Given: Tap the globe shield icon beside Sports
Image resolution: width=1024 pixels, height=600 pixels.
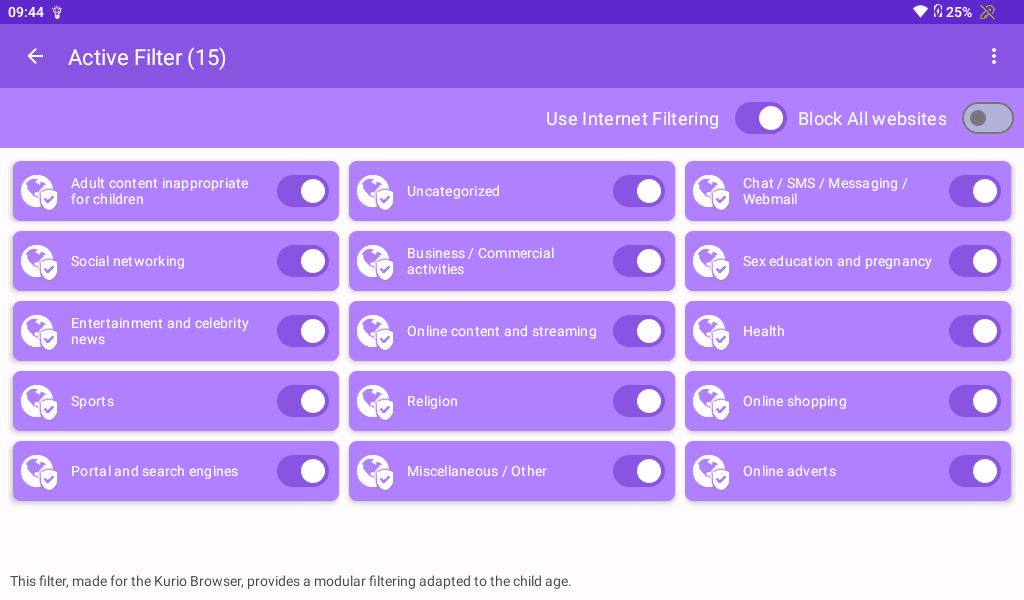Looking at the screenshot, I should 39,402.
